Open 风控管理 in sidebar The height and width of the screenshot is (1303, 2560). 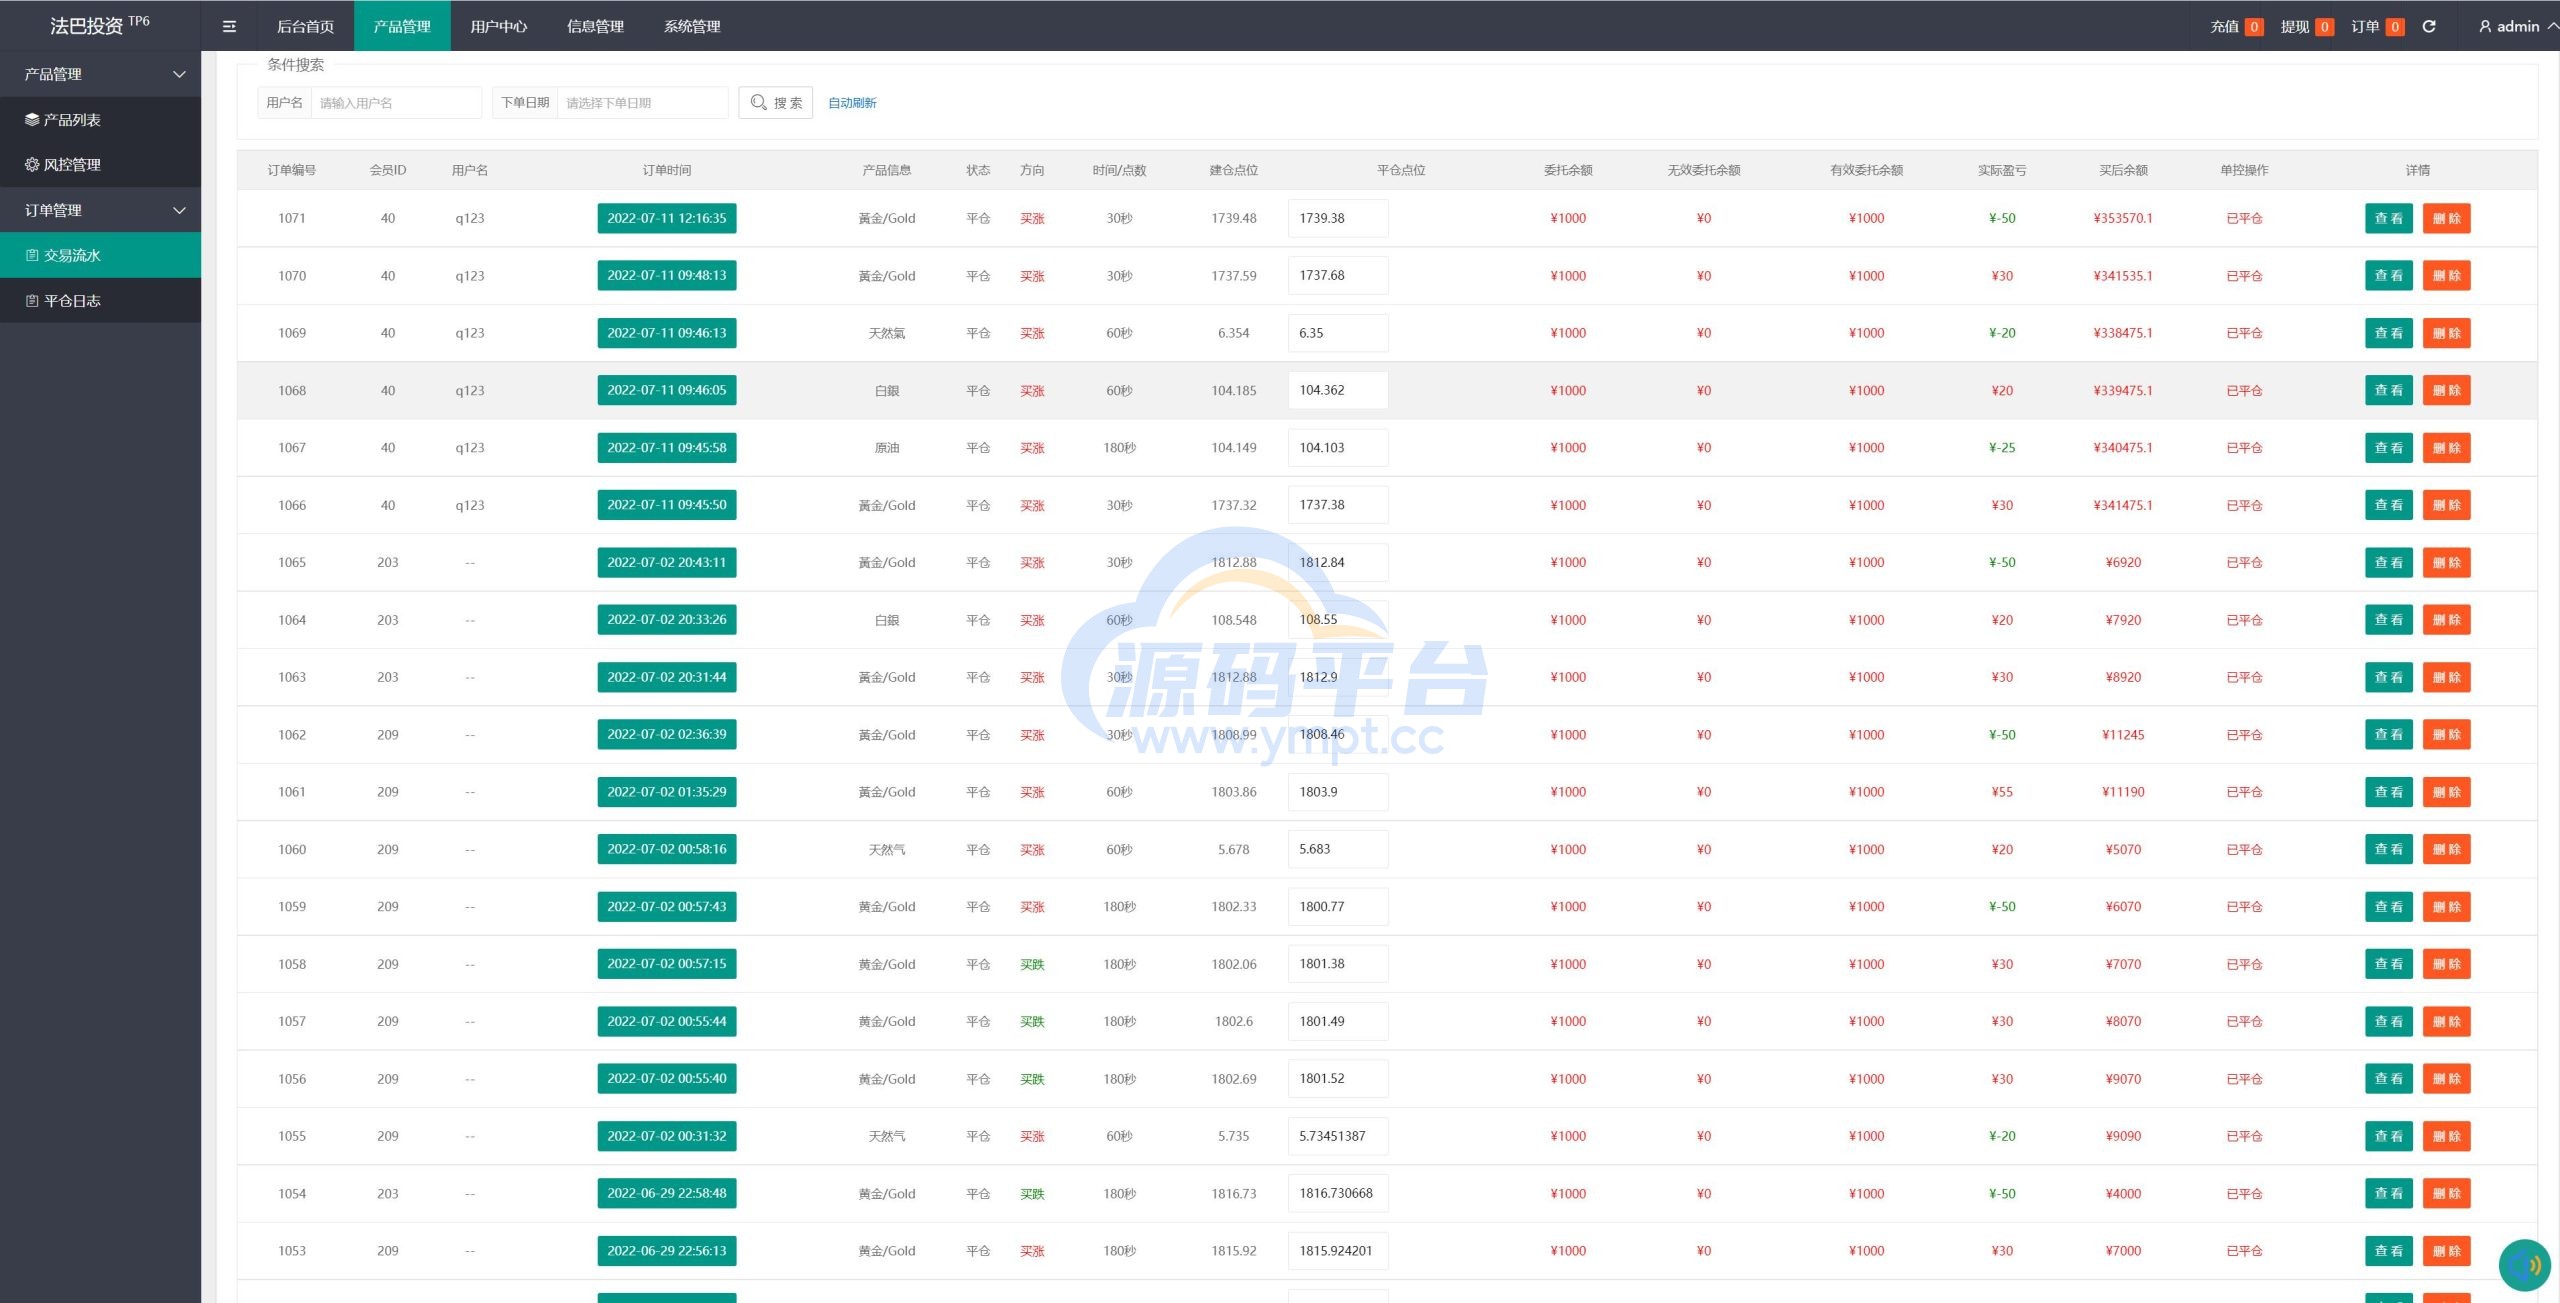pos(100,164)
